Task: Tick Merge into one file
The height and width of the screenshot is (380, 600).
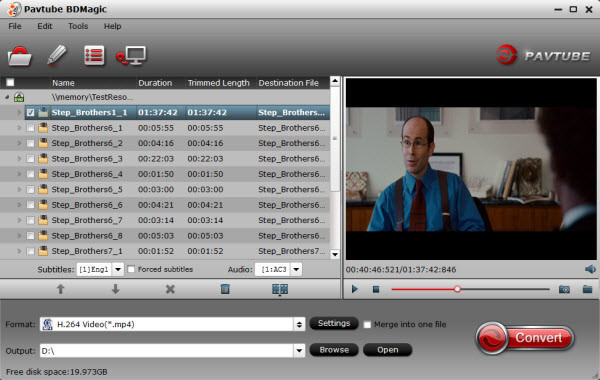Action: click(367, 325)
